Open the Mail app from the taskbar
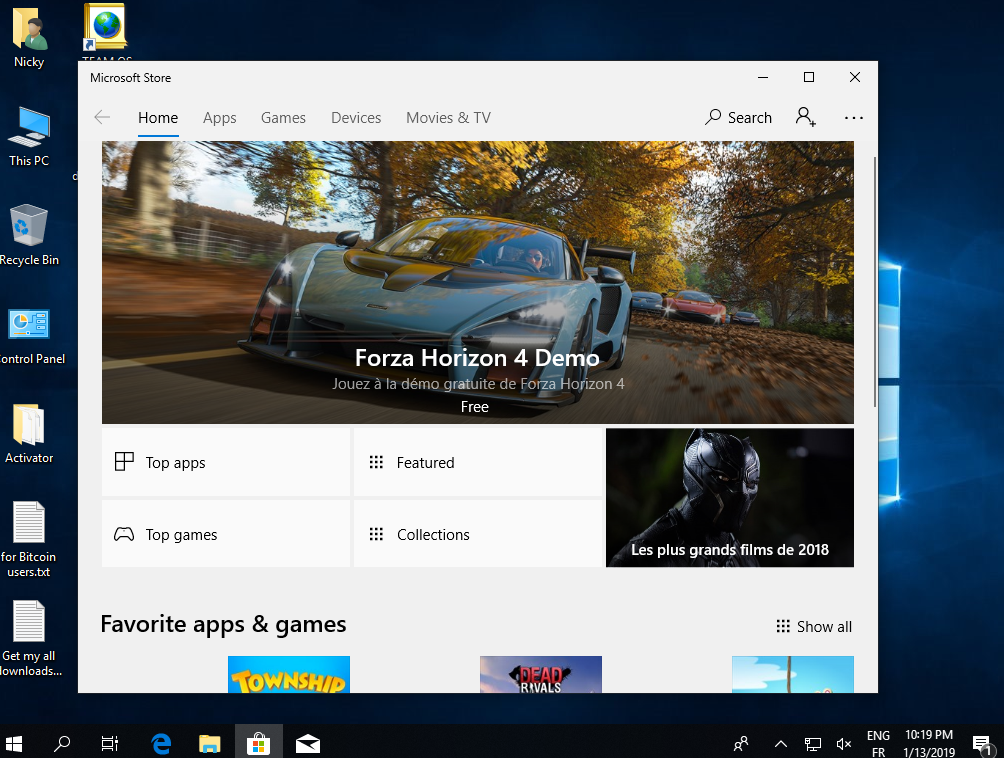Screen dimensions: 1004x758 coord(308,743)
